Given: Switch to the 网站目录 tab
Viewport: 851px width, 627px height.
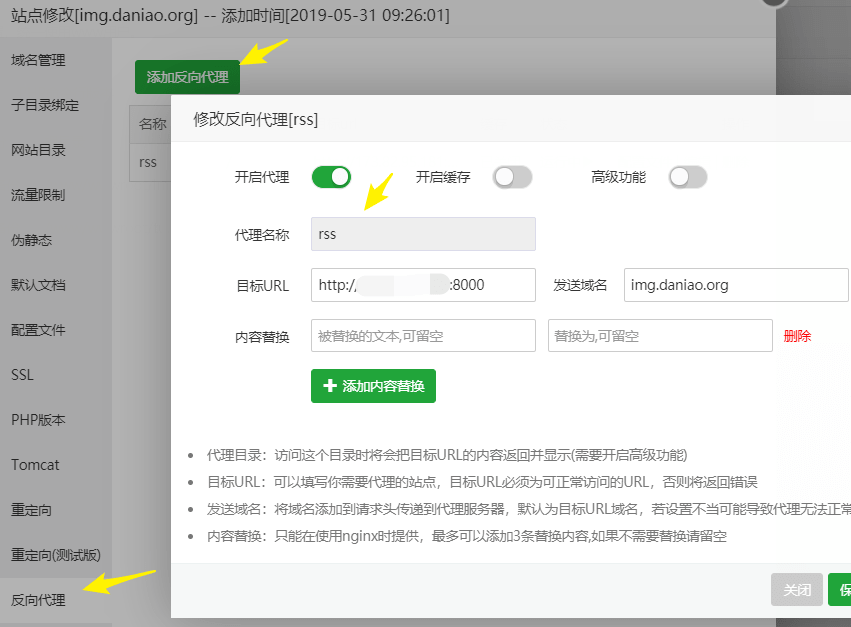Looking at the screenshot, I should [38, 150].
